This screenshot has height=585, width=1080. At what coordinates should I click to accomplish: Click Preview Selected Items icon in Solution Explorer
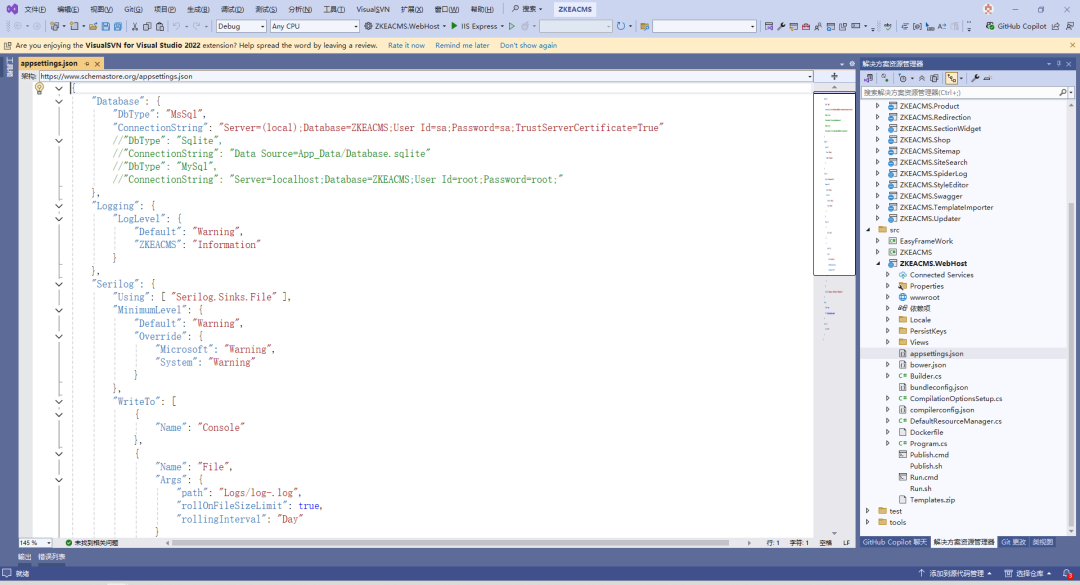pos(987,79)
